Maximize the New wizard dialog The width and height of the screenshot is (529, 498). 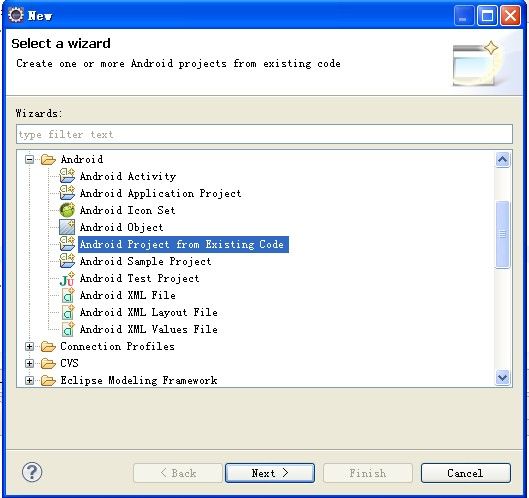tap(487, 16)
